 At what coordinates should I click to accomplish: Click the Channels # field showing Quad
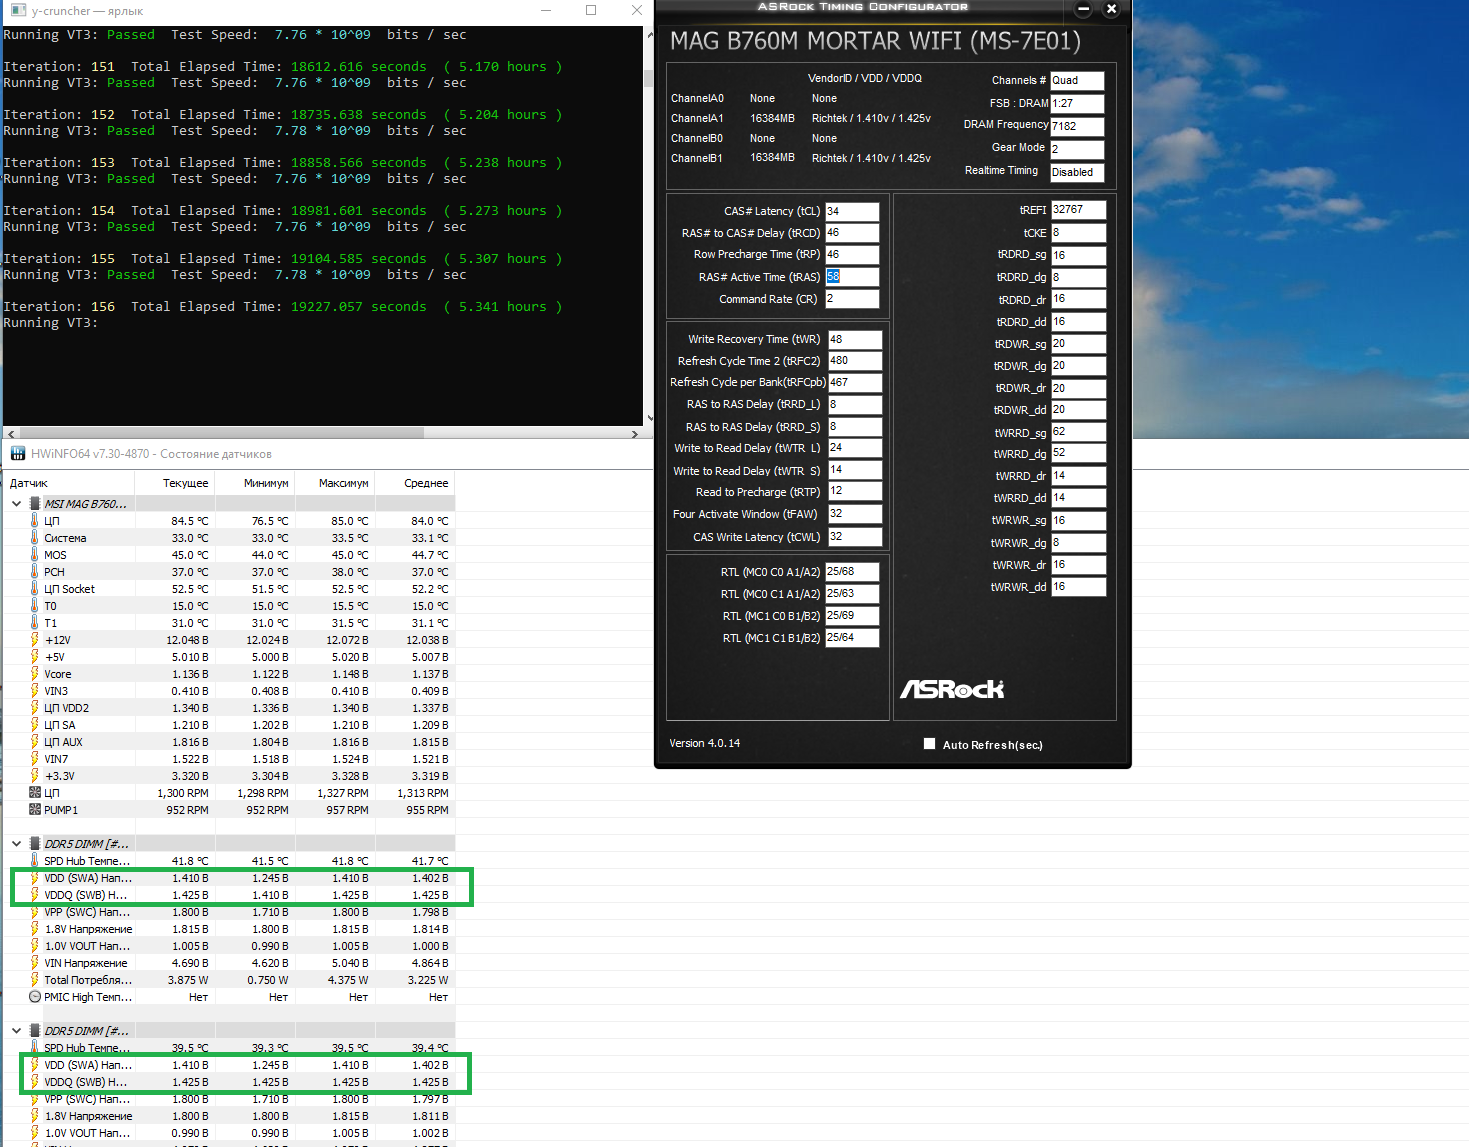1077,80
